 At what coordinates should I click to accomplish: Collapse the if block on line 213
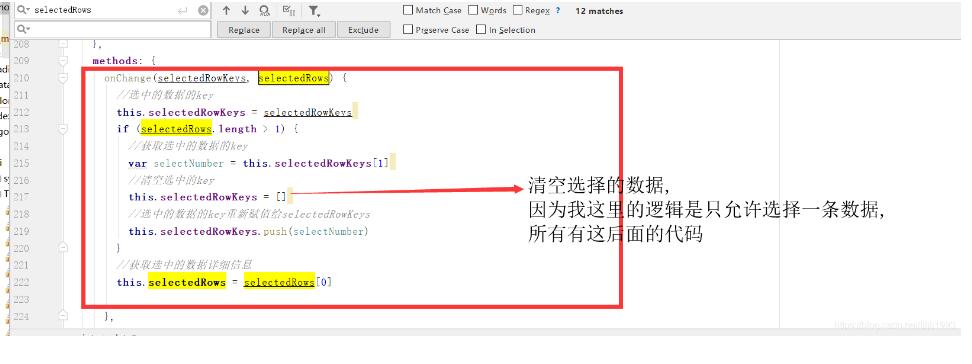[x=63, y=129]
